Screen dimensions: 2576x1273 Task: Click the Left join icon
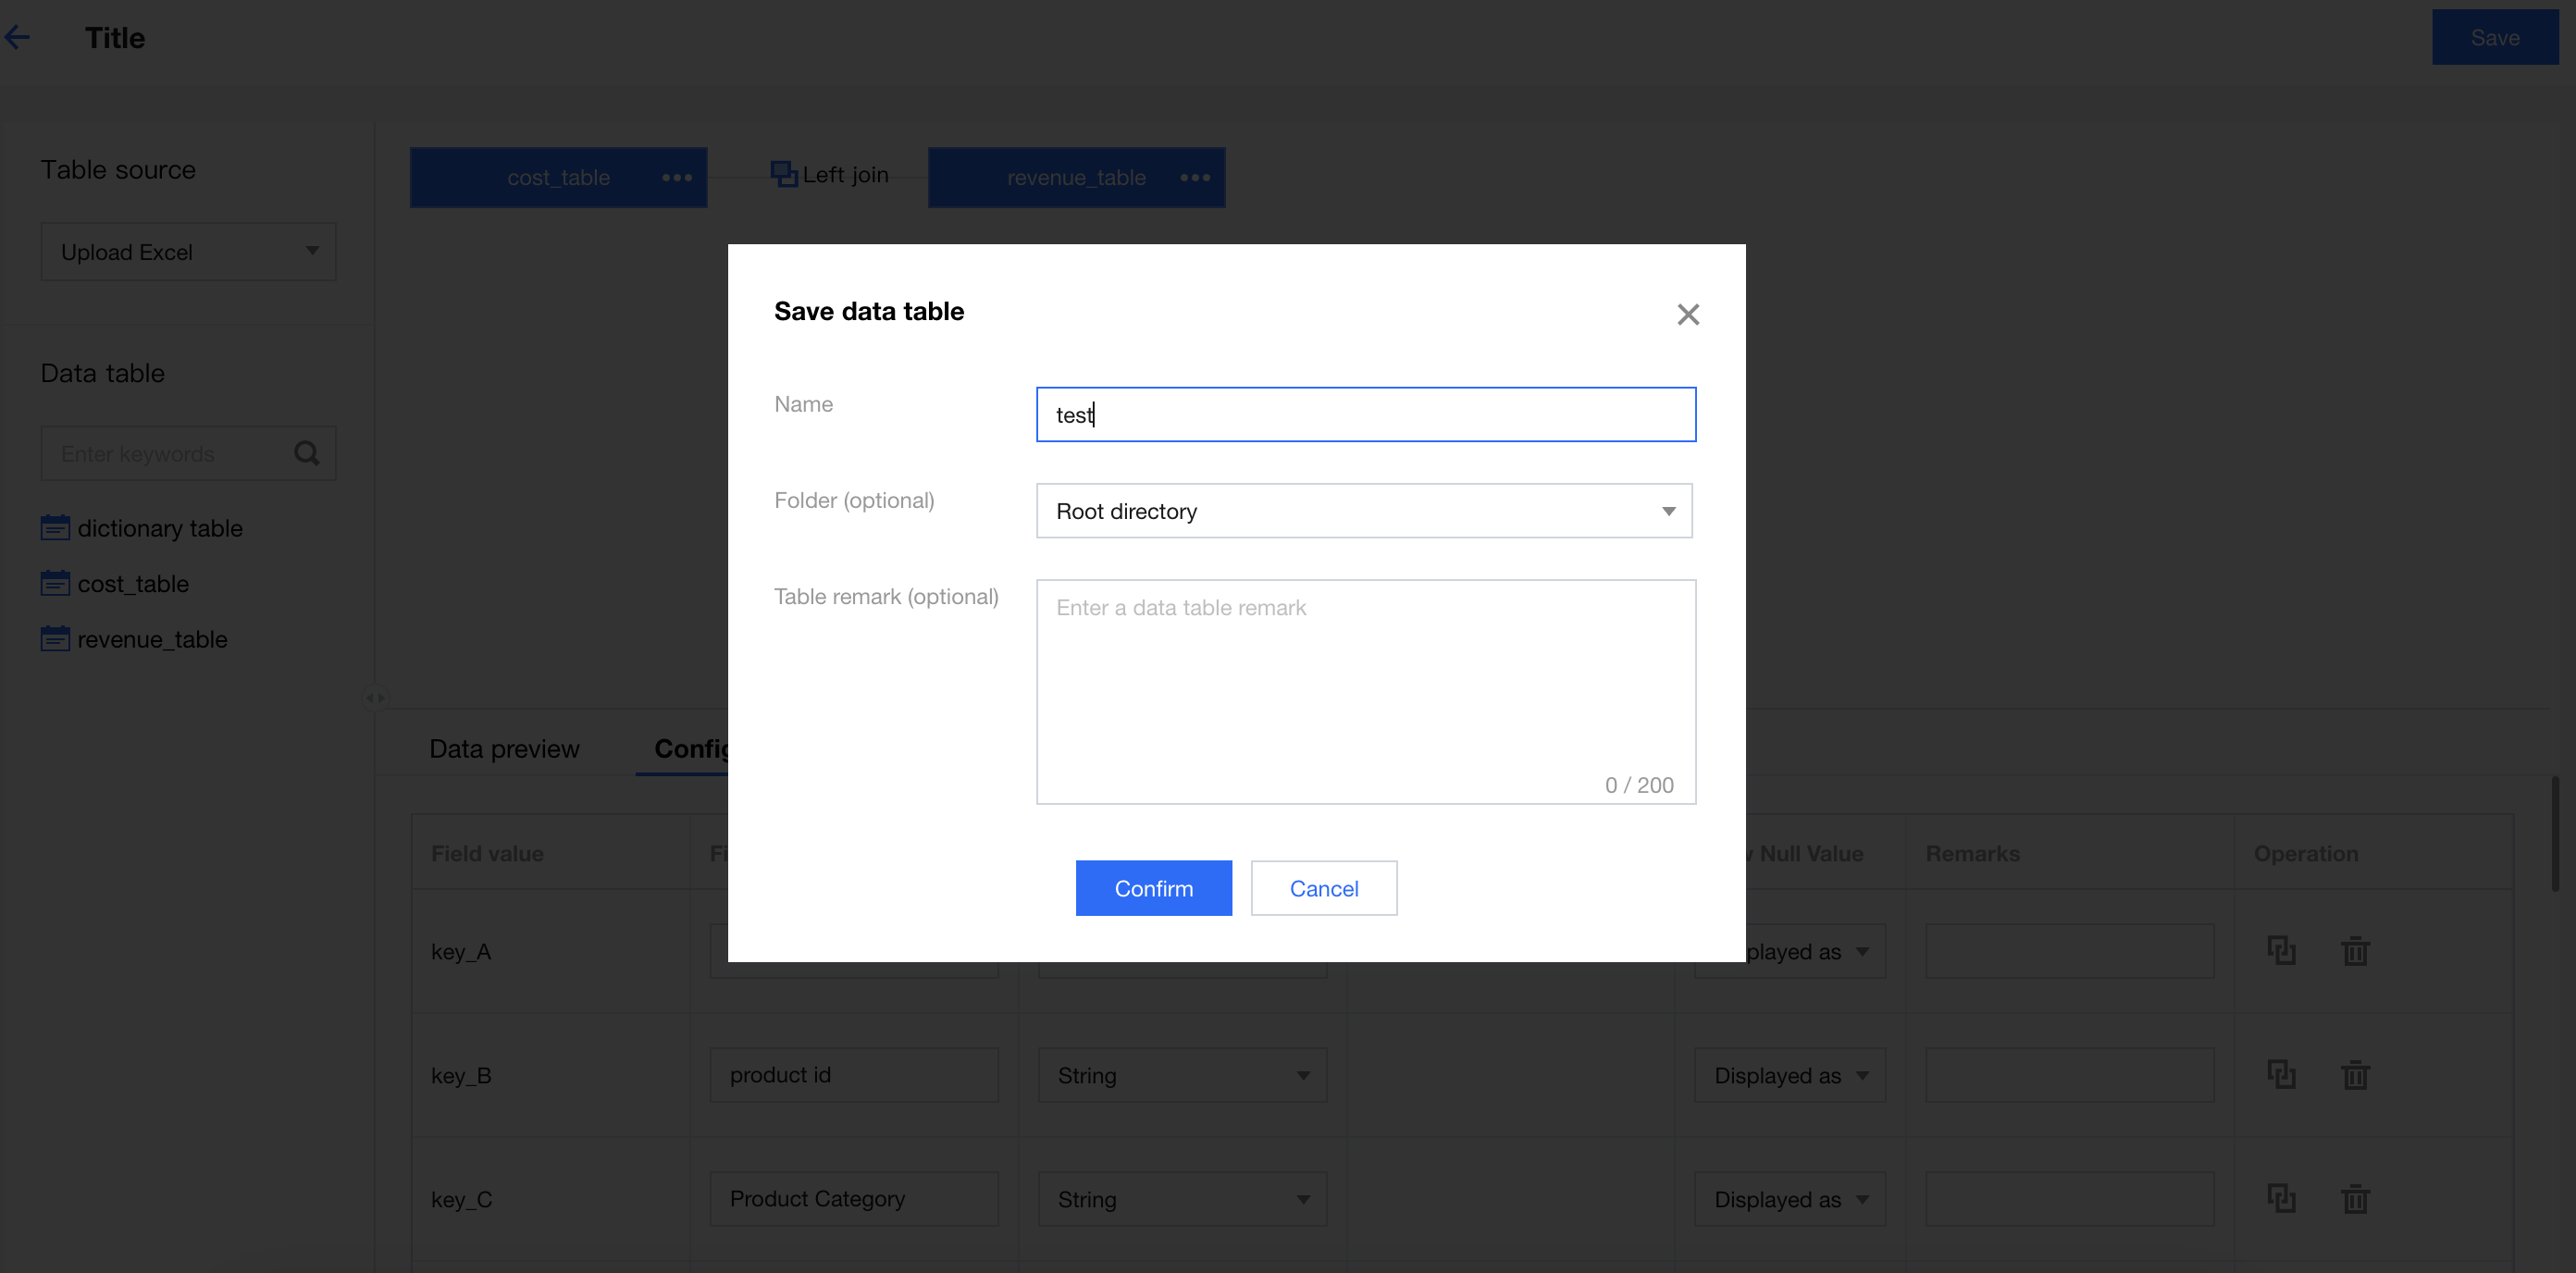(783, 174)
